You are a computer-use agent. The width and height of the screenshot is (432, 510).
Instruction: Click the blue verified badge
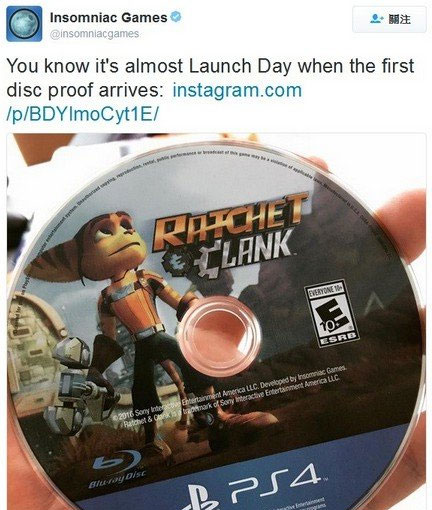176,17
